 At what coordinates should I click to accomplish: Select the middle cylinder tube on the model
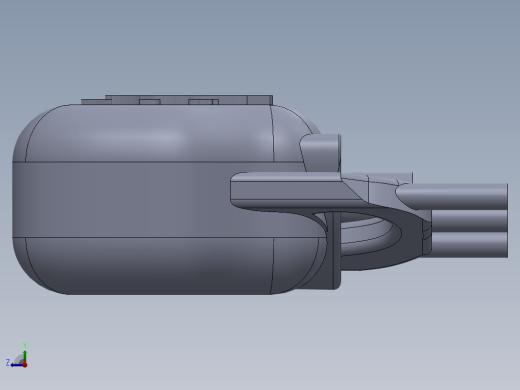469,221
